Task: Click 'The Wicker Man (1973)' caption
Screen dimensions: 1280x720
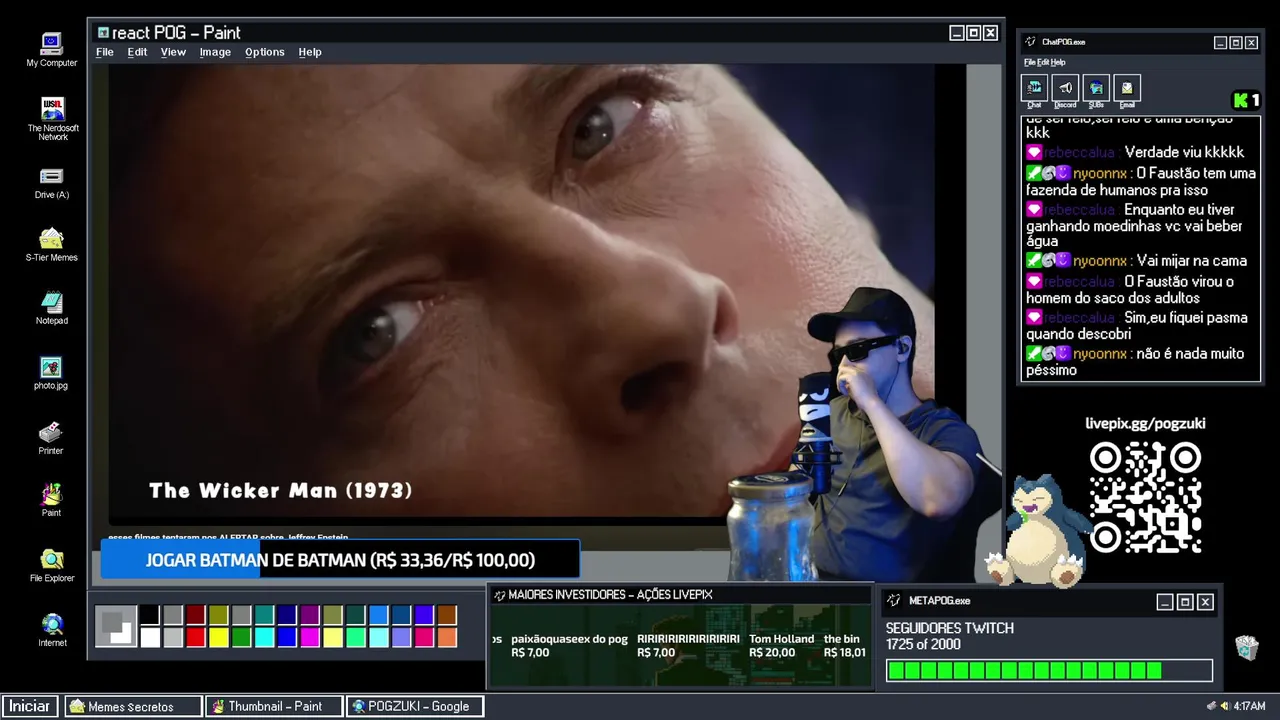Action: point(281,491)
